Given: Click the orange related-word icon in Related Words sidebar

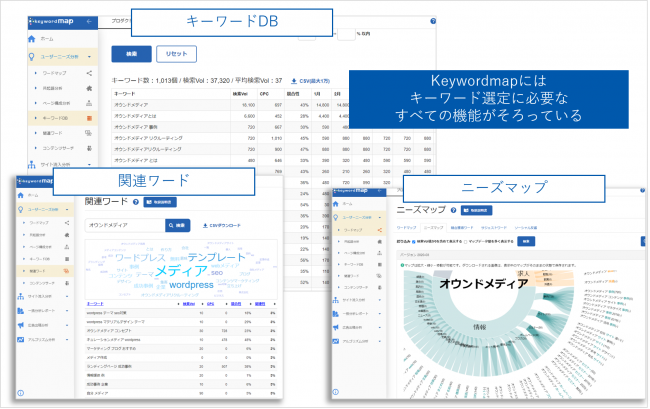Looking at the screenshot, I should (66, 271).
